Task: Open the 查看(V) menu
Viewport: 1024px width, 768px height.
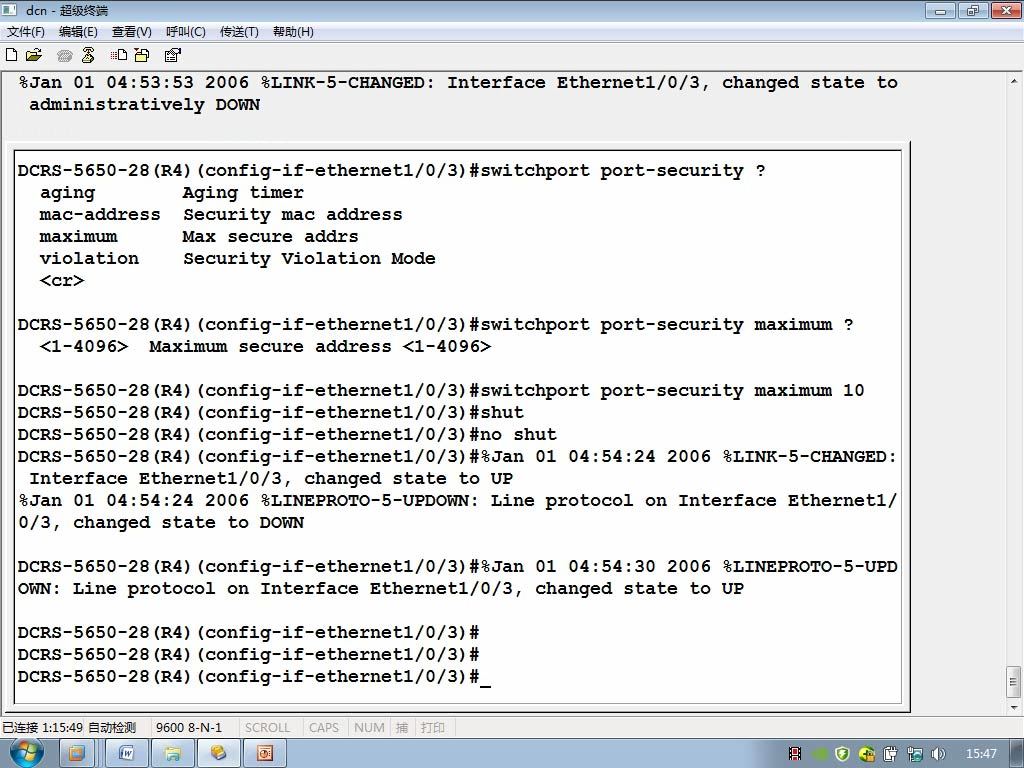Action: pos(132,32)
